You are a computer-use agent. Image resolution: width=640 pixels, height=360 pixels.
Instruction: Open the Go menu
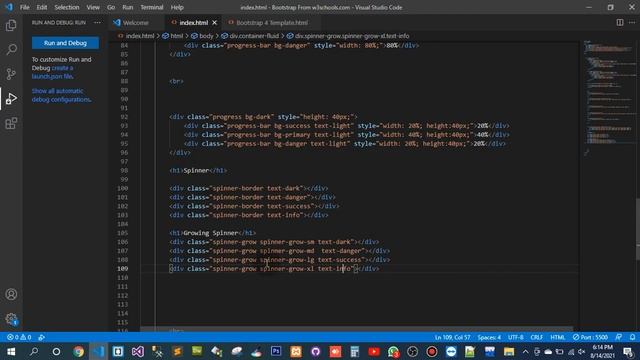coord(111,7)
